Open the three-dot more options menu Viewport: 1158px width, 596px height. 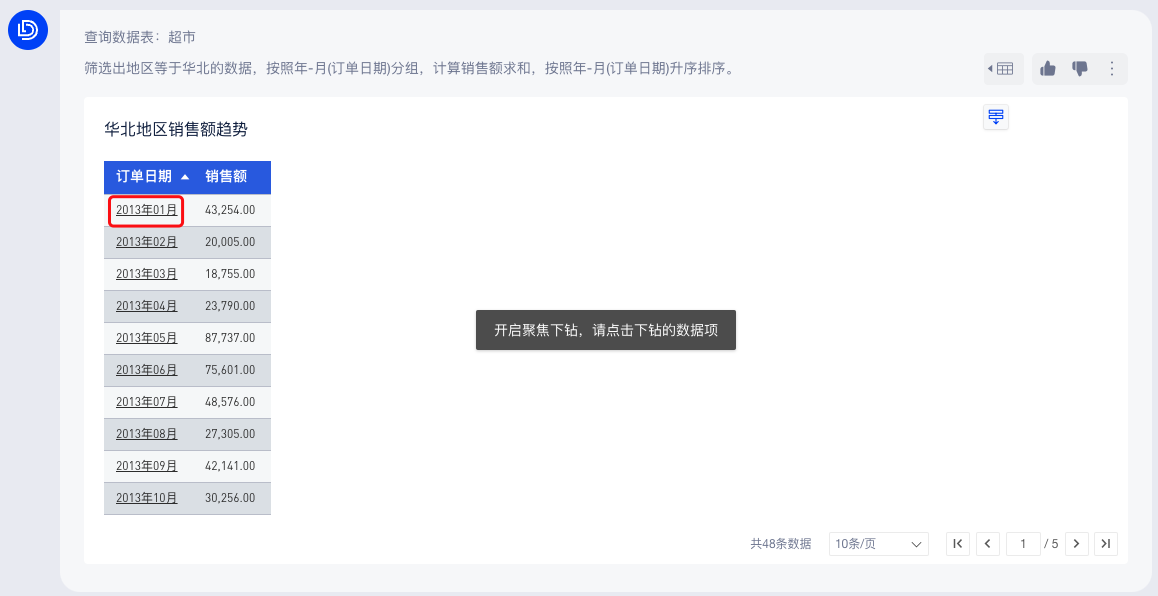(1111, 69)
